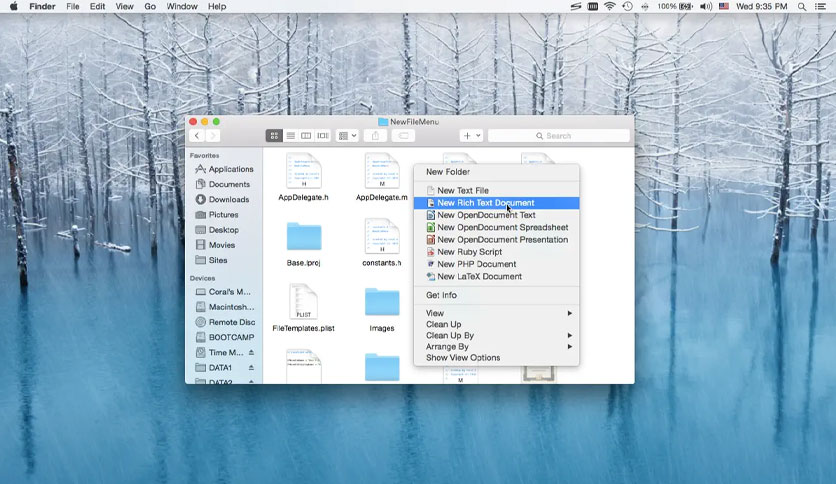Open the Go menu

[x=150, y=6]
